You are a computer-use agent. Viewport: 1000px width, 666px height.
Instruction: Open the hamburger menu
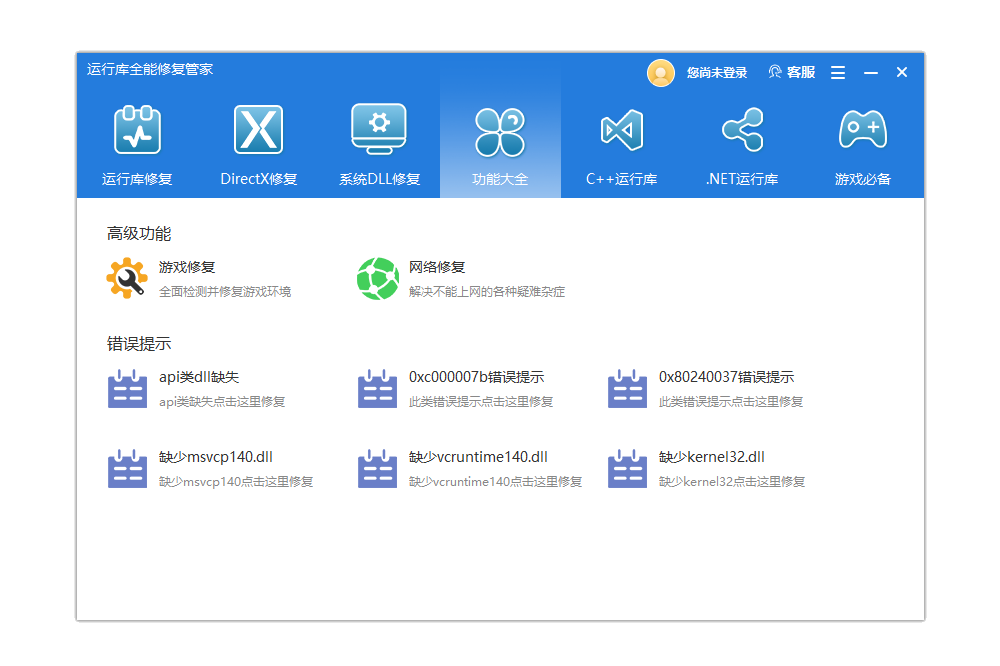click(x=838, y=72)
